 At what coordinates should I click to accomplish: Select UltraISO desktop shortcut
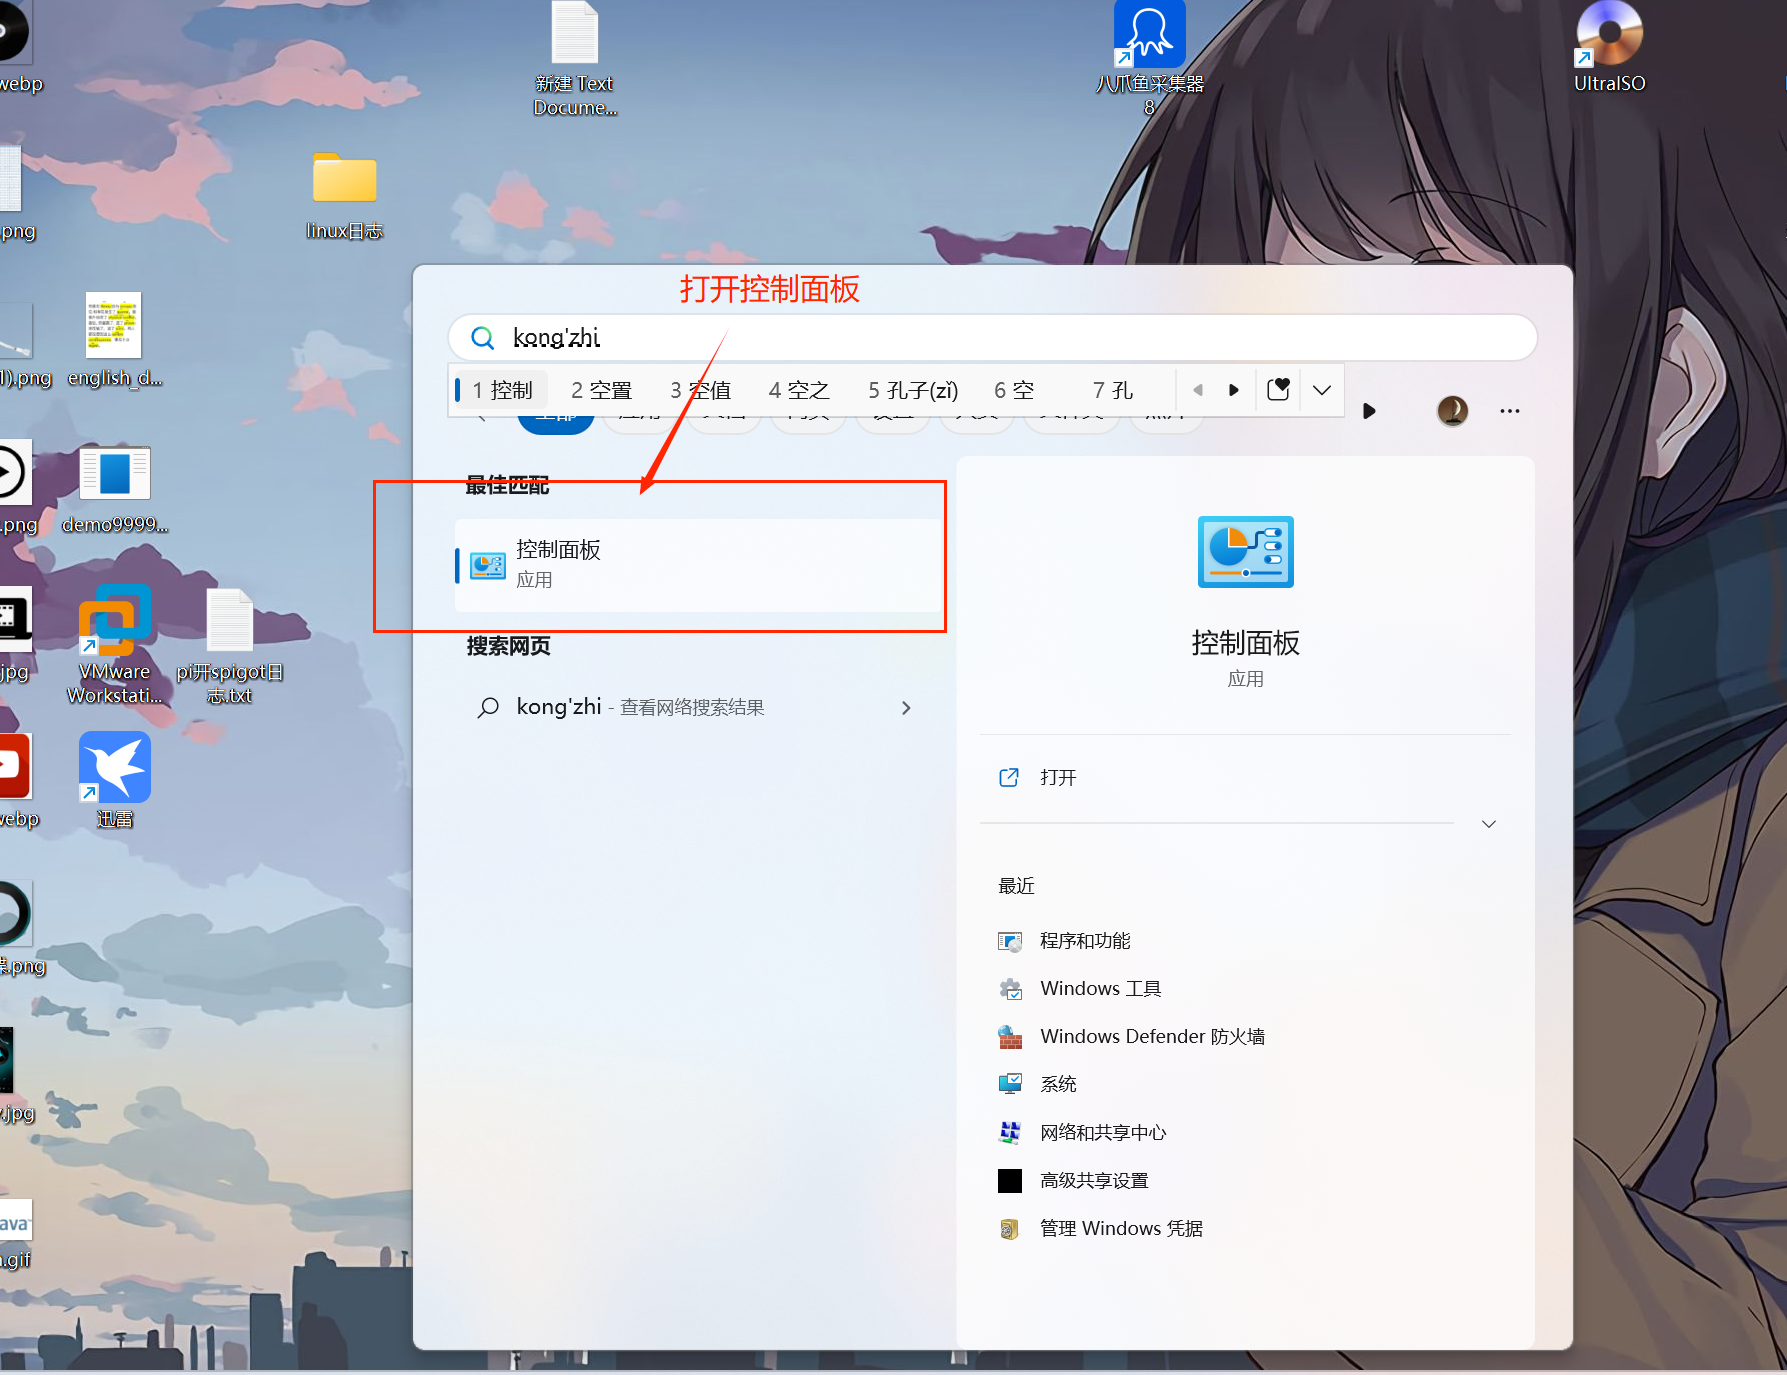pos(1609,48)
